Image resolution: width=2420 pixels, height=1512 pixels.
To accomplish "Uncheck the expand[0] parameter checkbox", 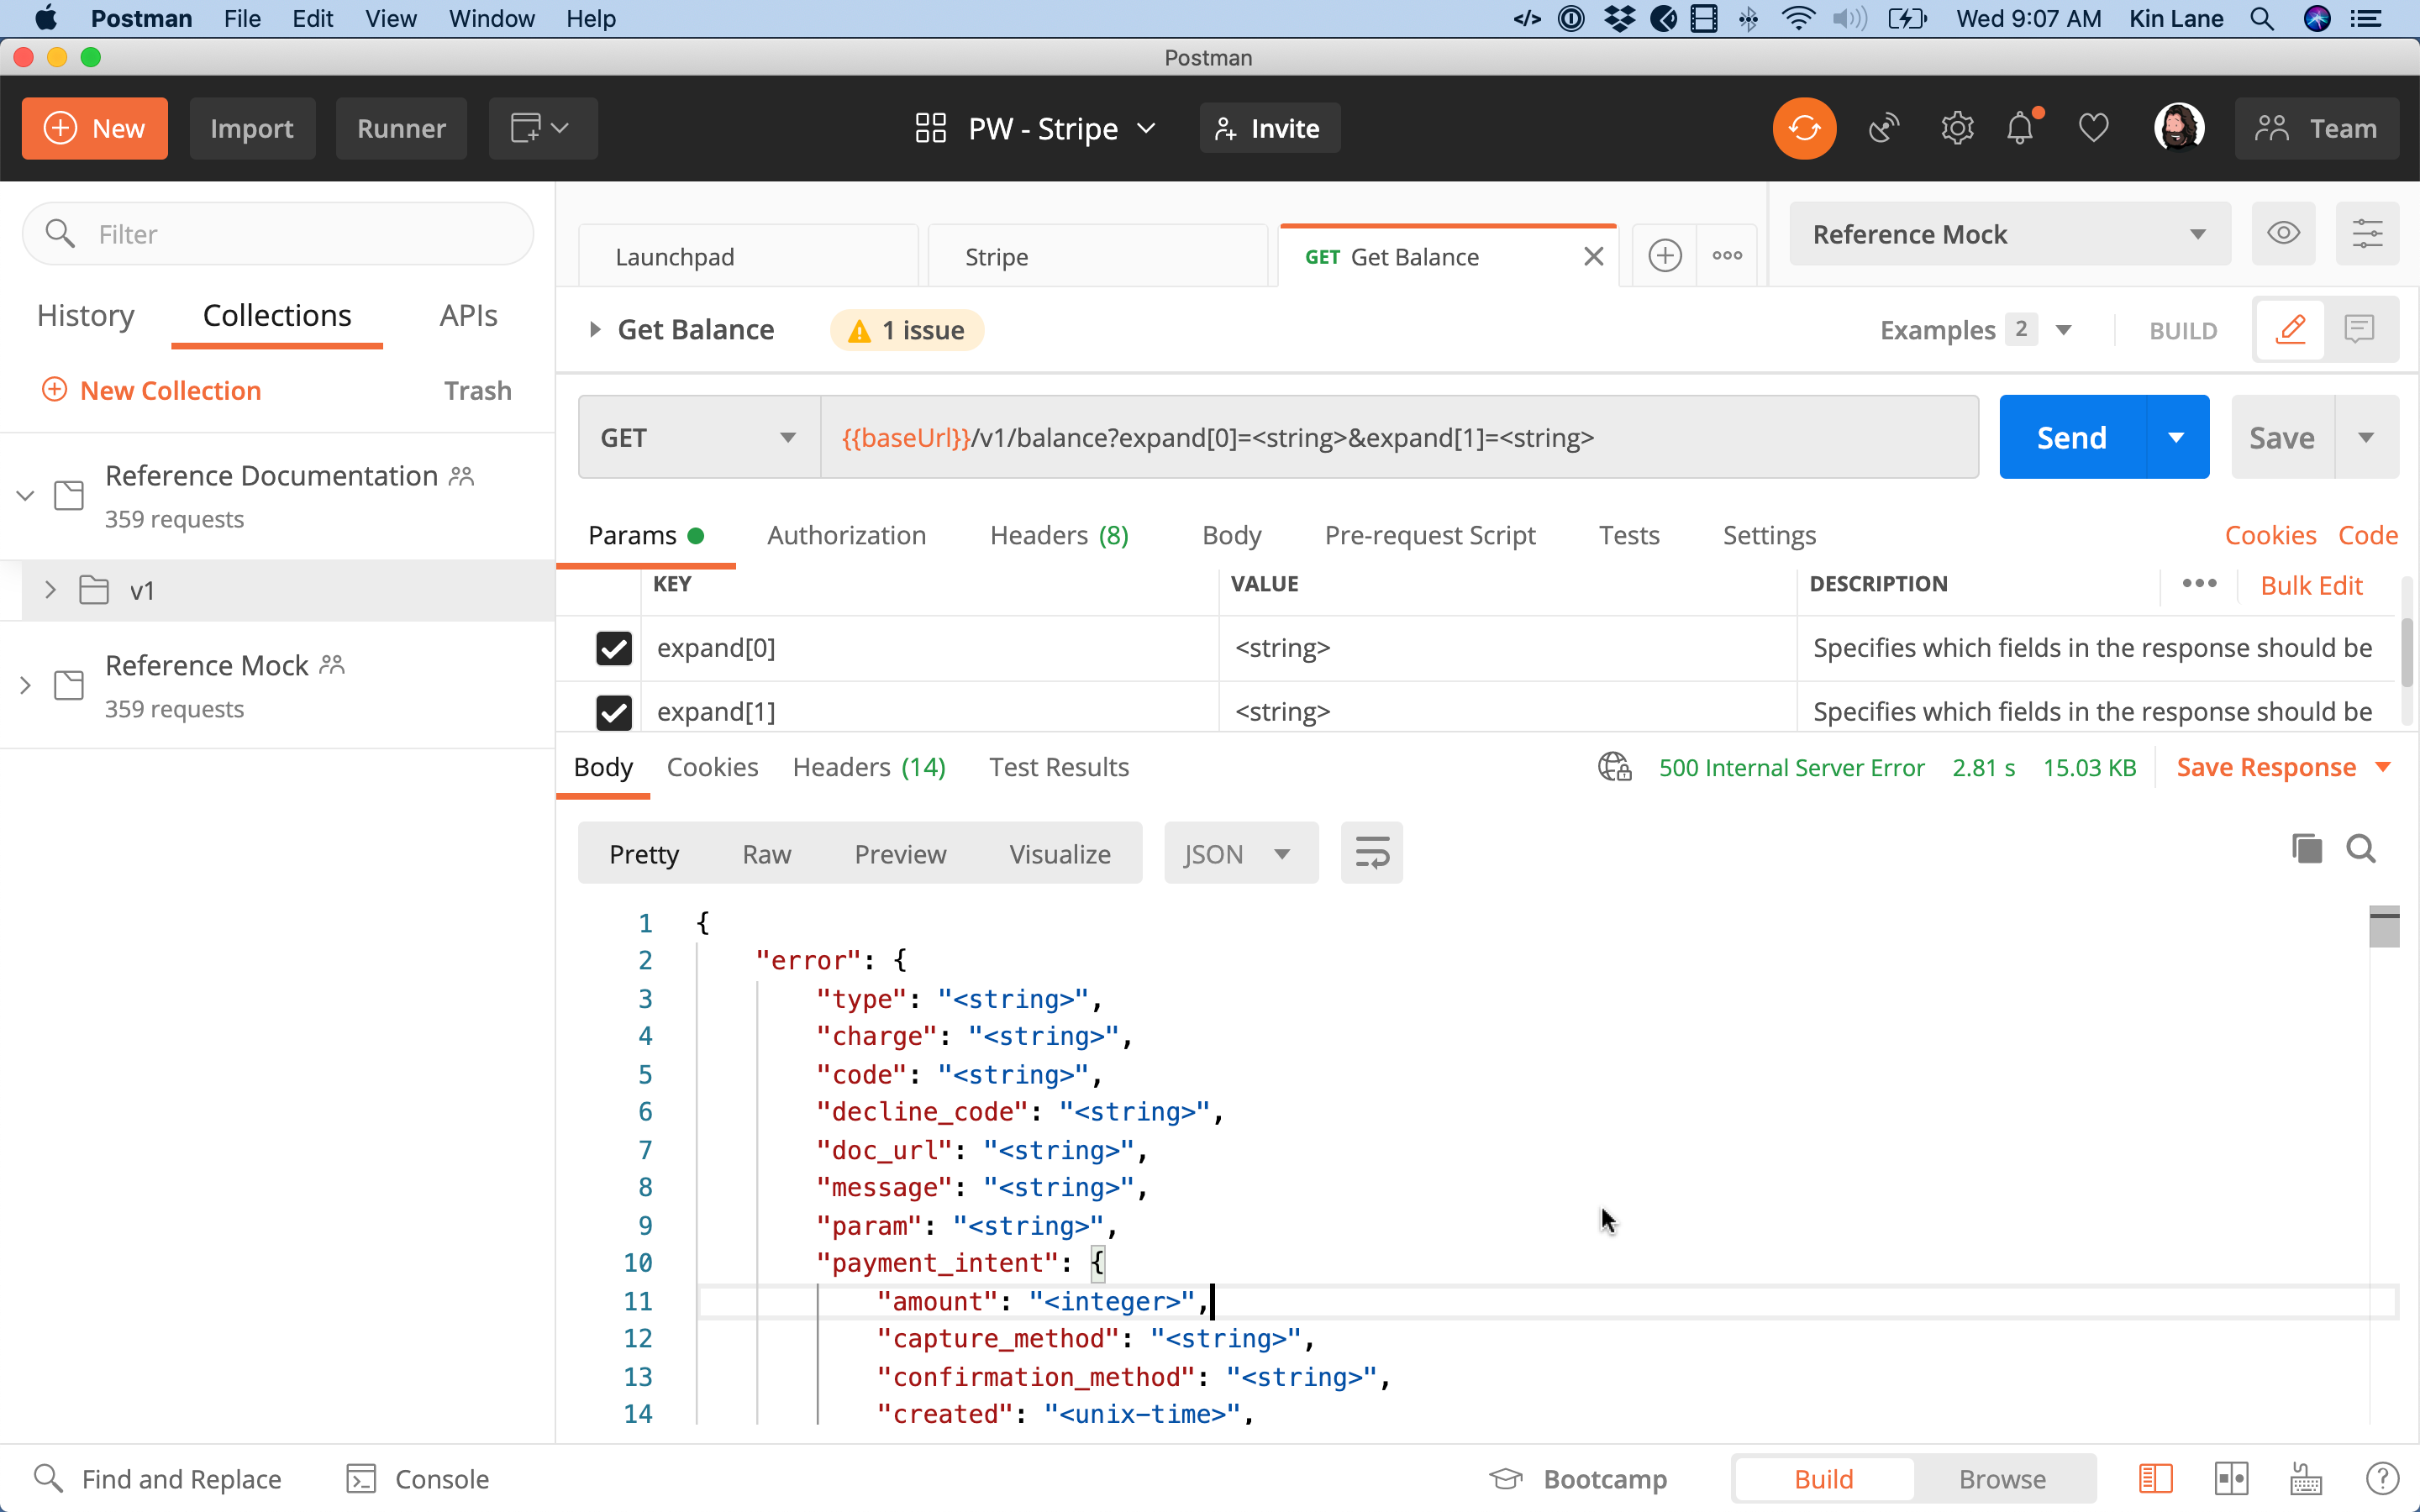I will tap(613, 648).
